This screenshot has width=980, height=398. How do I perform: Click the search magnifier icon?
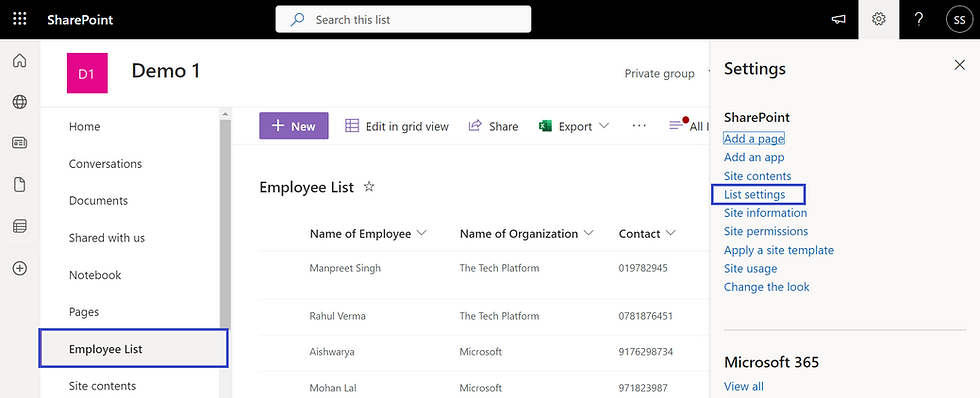[x=298, y=19]
